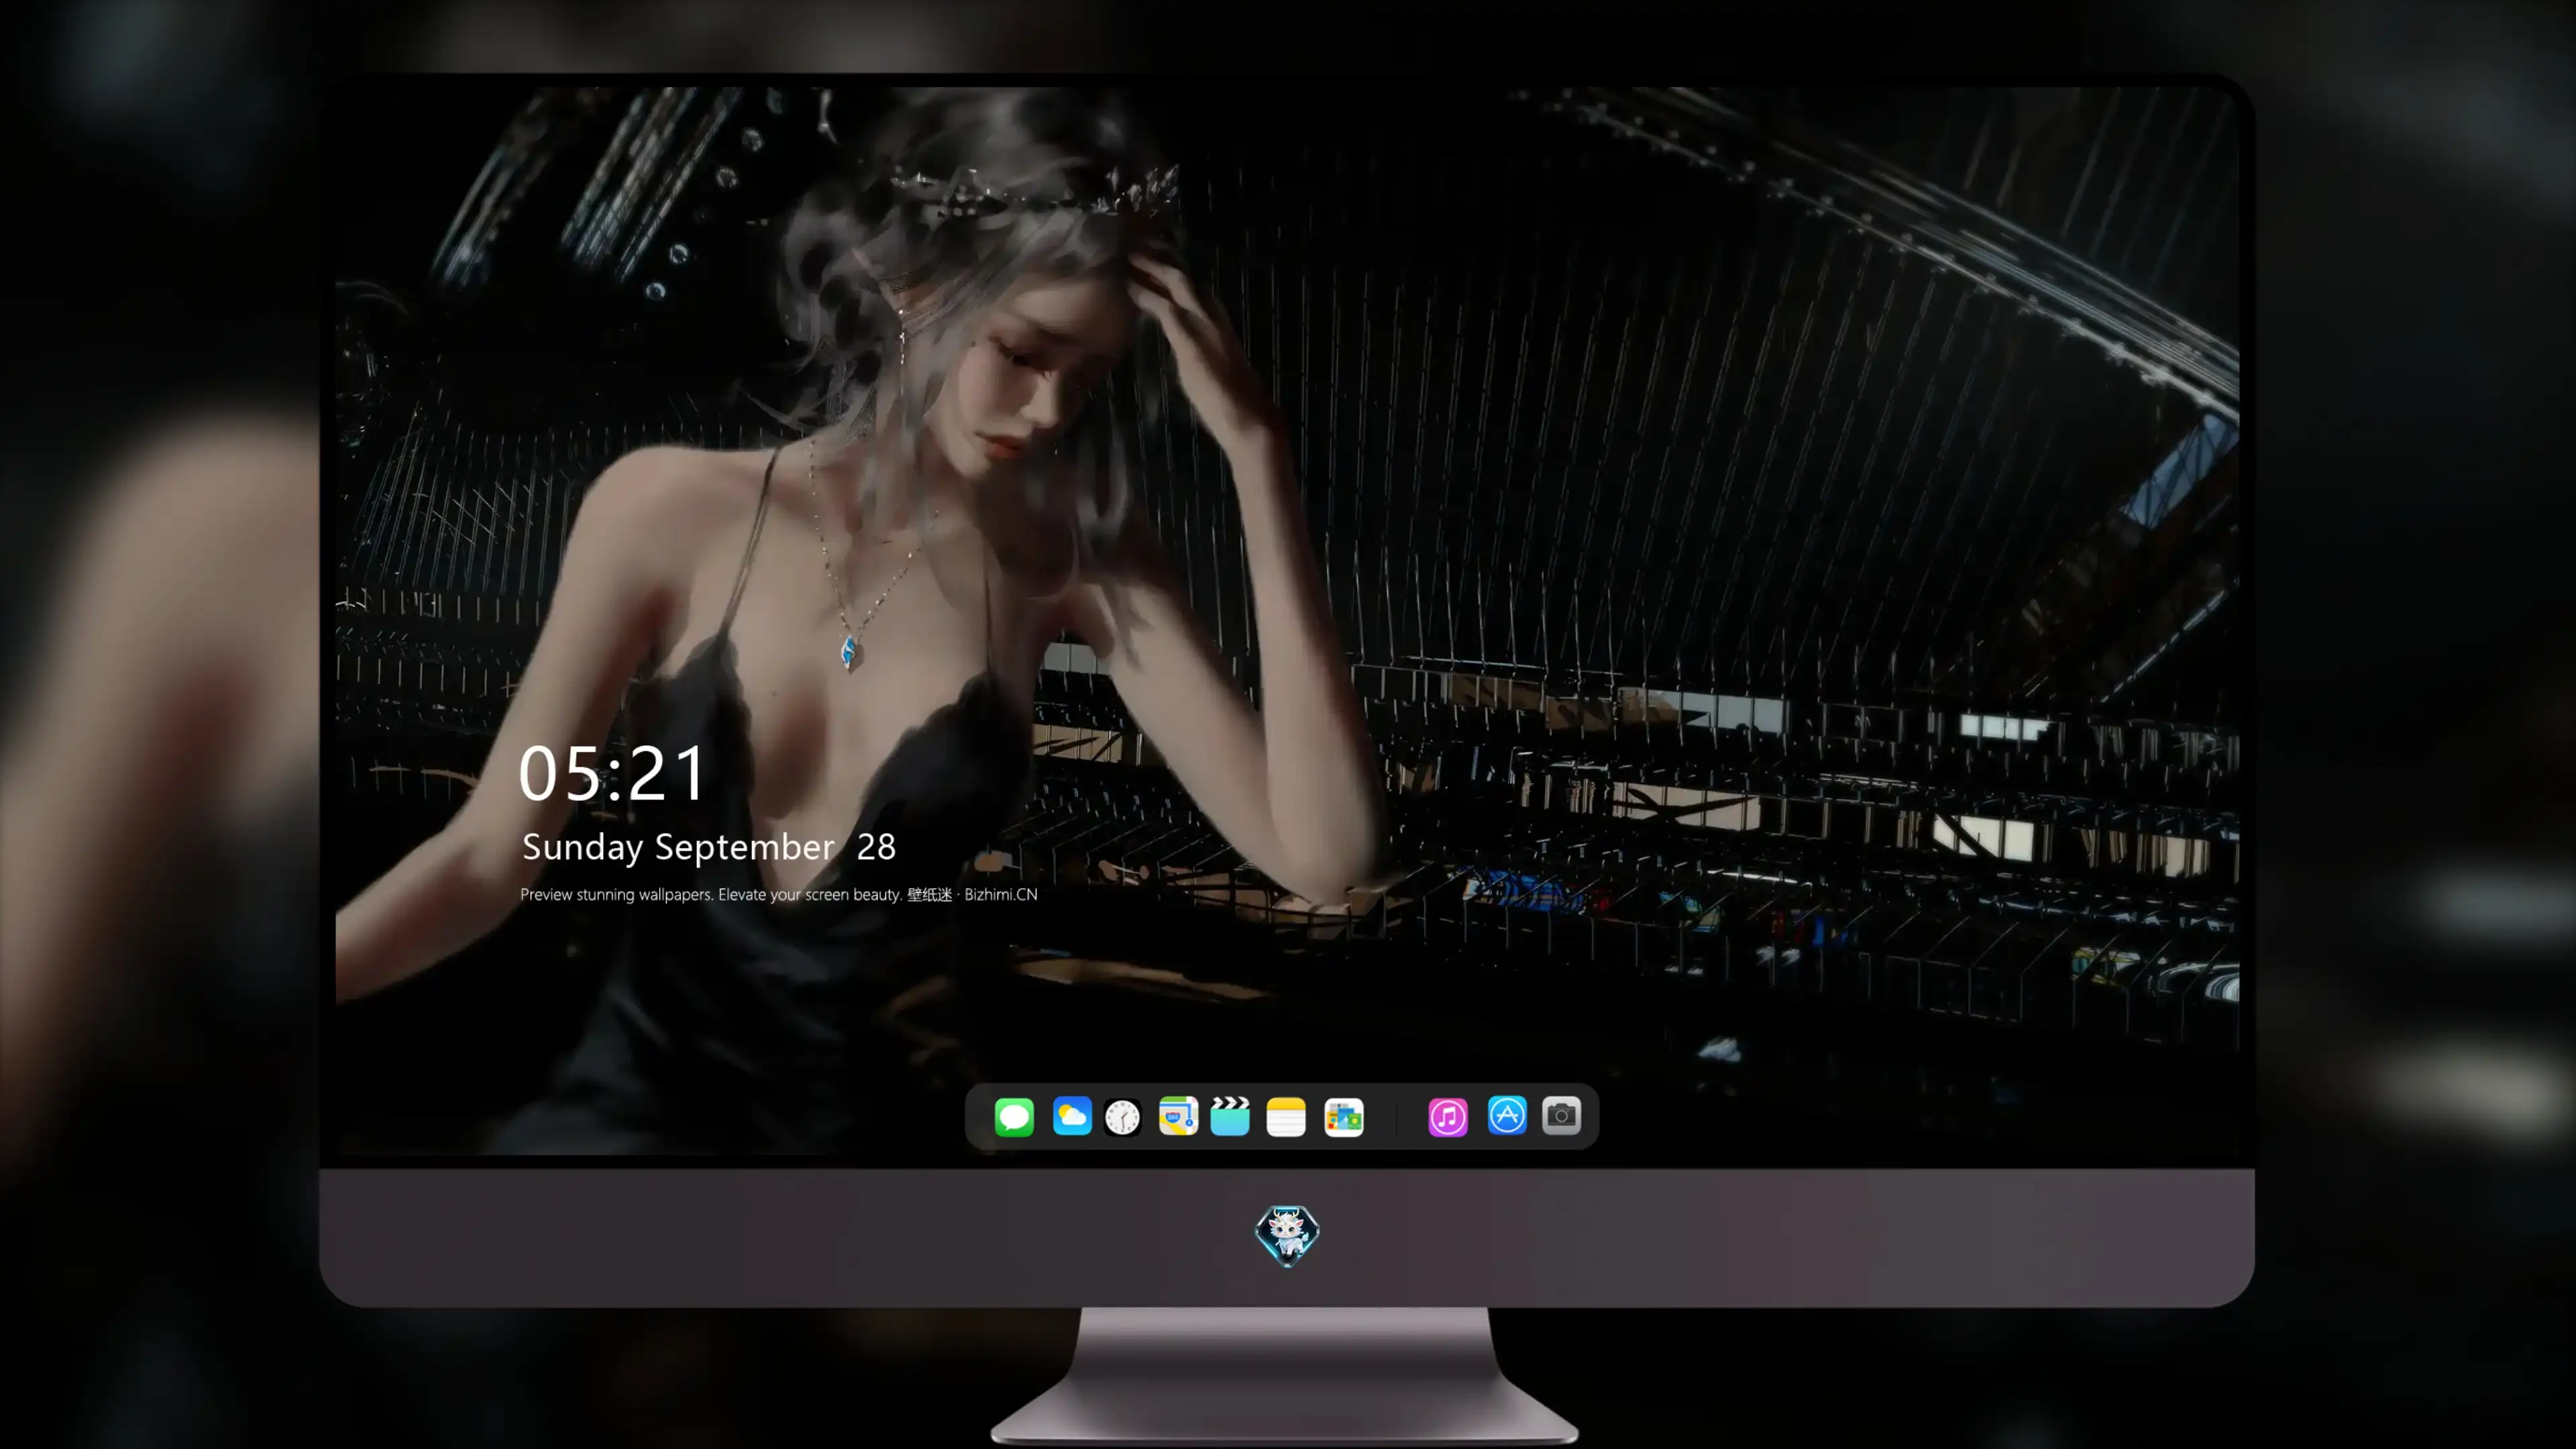Open the green Messages app in dock
The height and width of the screenshot is (1449, 2576).
[x=1014, y=1117]
